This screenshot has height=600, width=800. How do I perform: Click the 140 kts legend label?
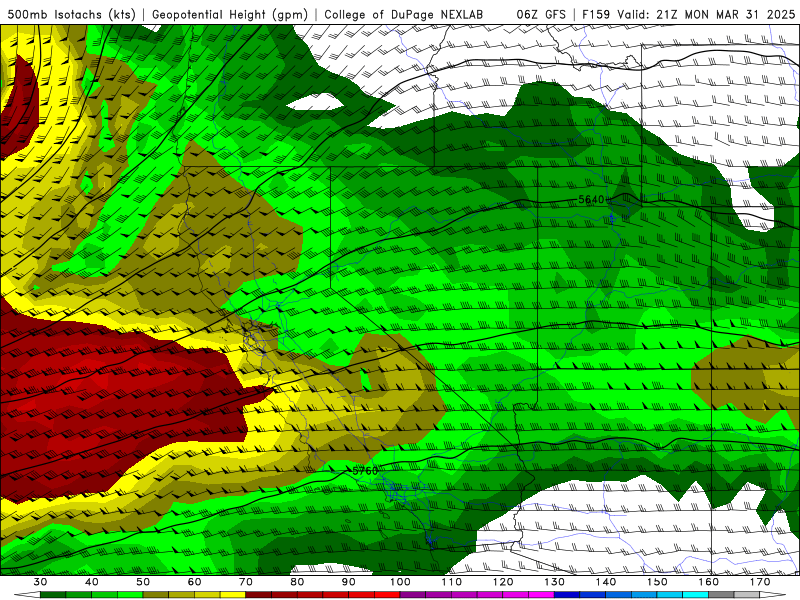pyautogui.click(x=606, y=582)
